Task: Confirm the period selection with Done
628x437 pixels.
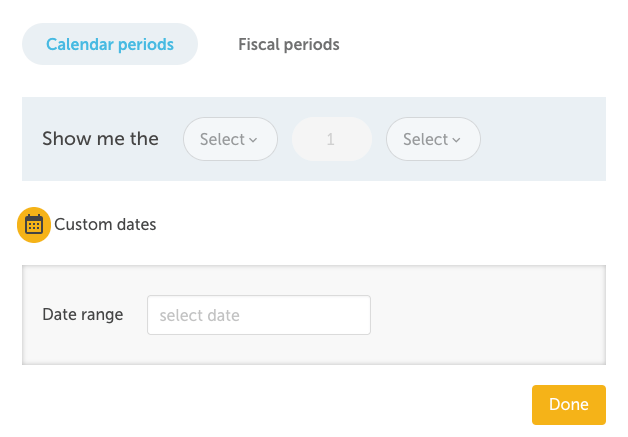Action: (x=568, y=405)
